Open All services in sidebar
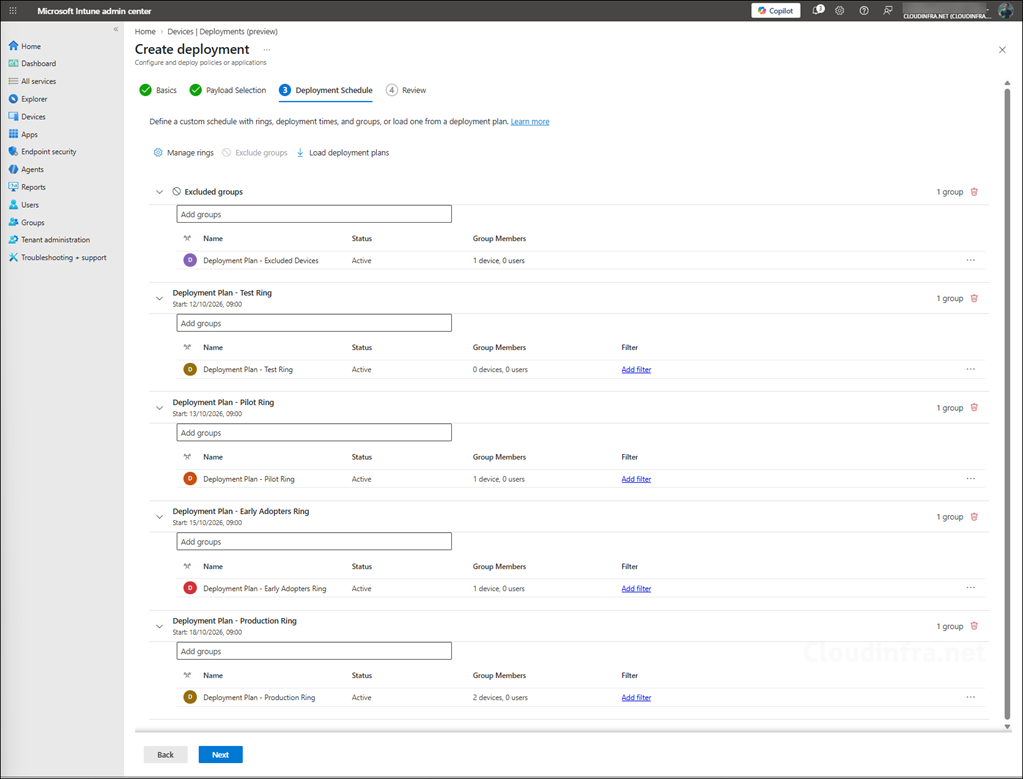This screenshot has height=779, width=1024. [x=32, y=81]
